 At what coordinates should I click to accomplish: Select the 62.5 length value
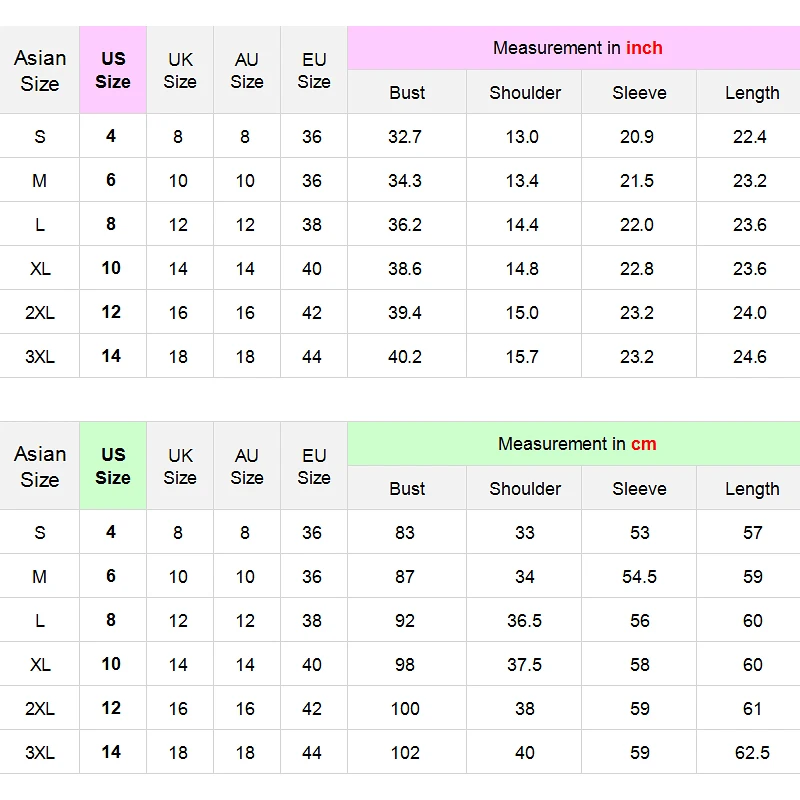(752, 753)
